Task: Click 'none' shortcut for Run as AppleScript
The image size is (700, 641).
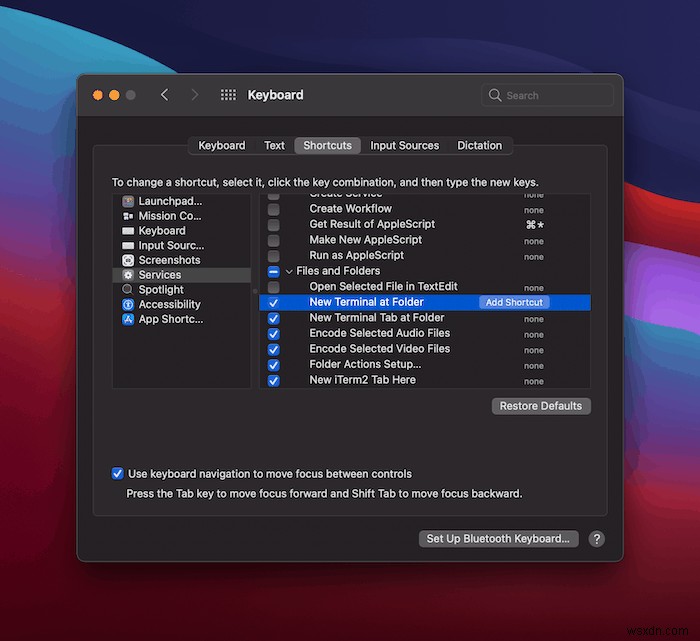Action: tap(533, 257)
